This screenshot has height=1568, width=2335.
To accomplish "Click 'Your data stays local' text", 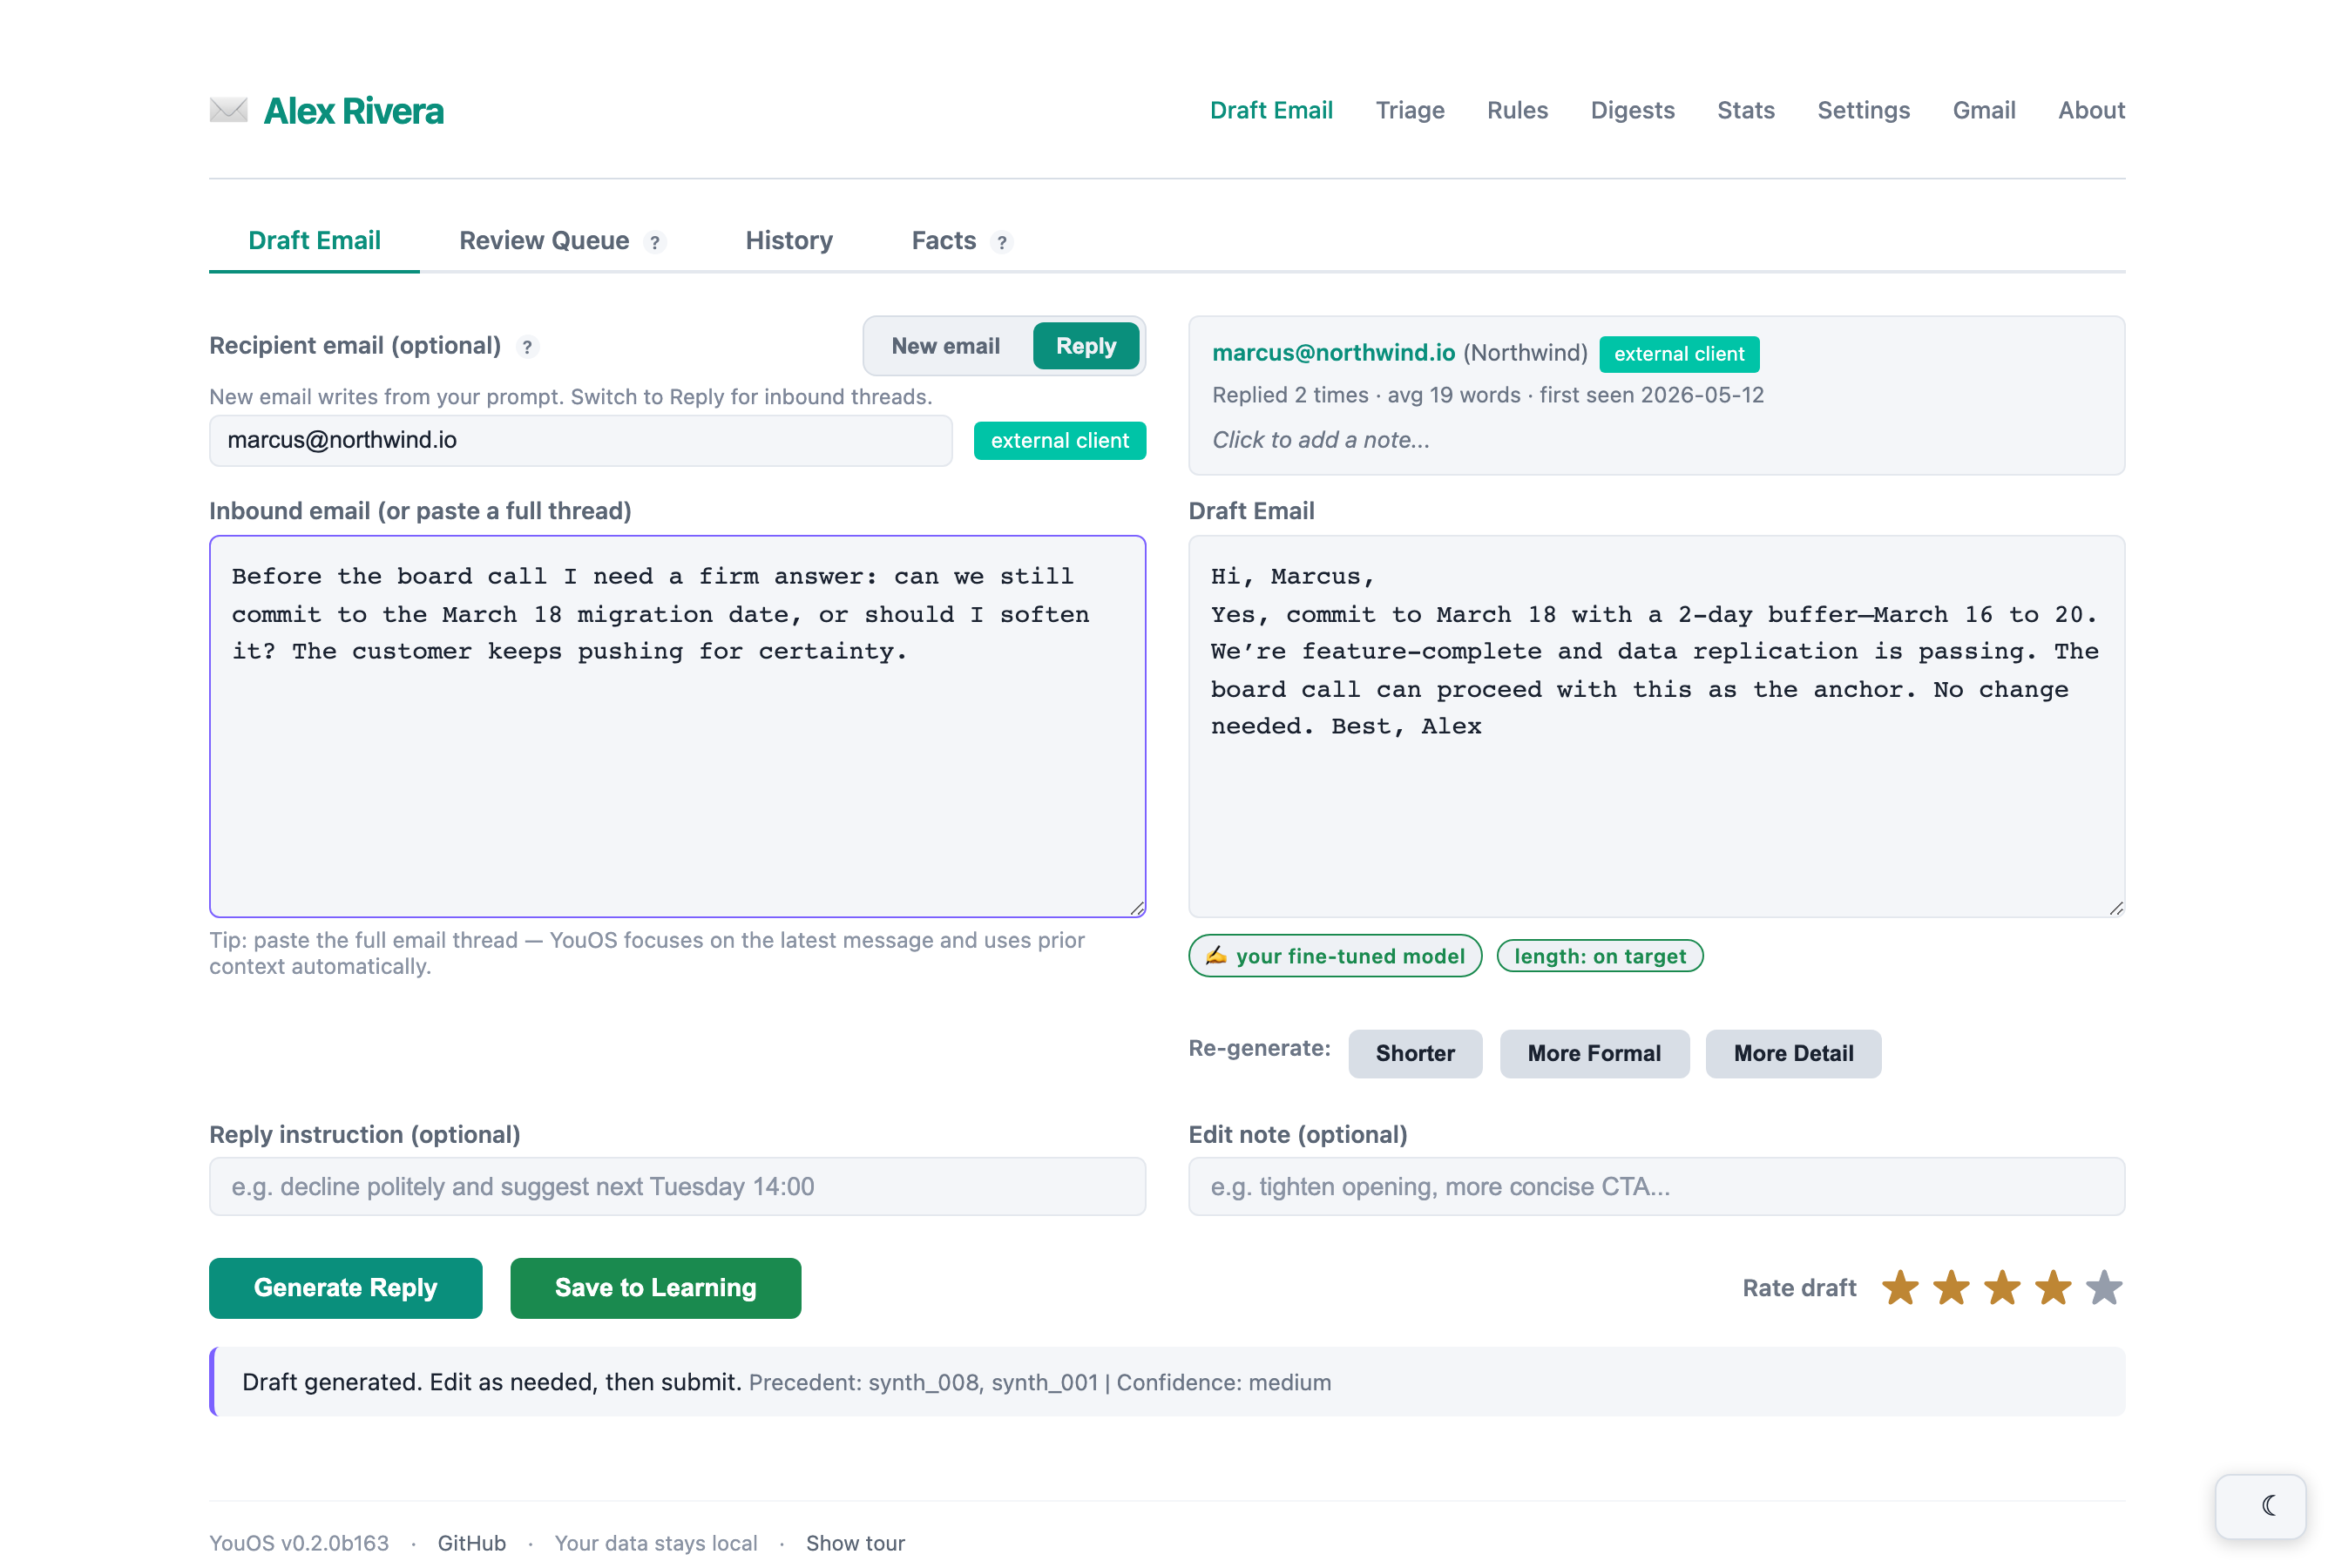I will tap(656, 1543).
